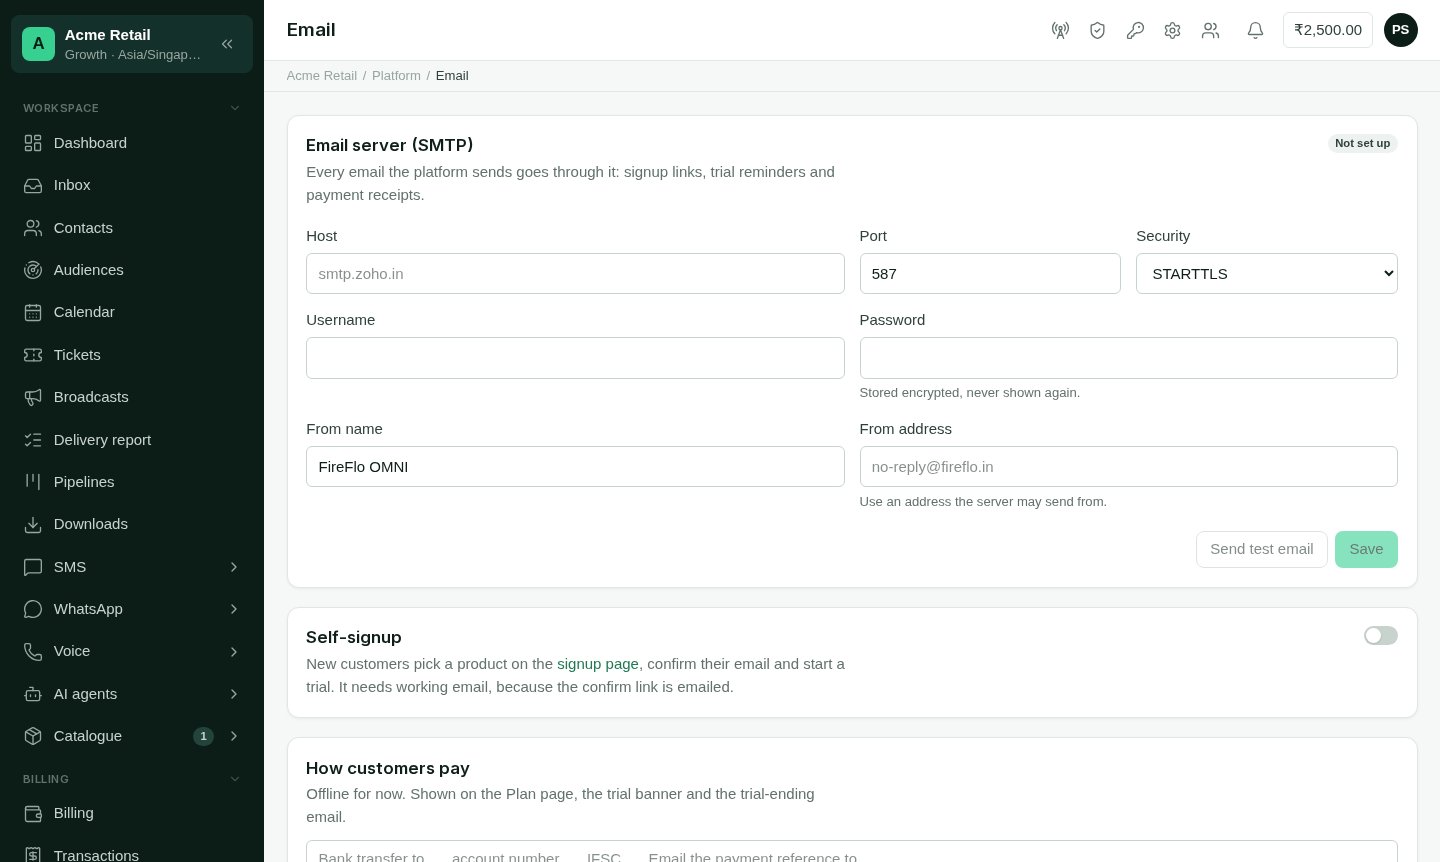Click the Inbox tray icon
Image resolution: width=1440 pixels, height=862 pixels.
point(33,185)
